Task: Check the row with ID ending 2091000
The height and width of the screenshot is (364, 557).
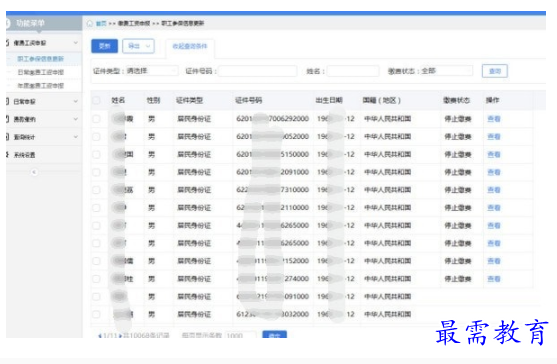Action: coord(96,172)
